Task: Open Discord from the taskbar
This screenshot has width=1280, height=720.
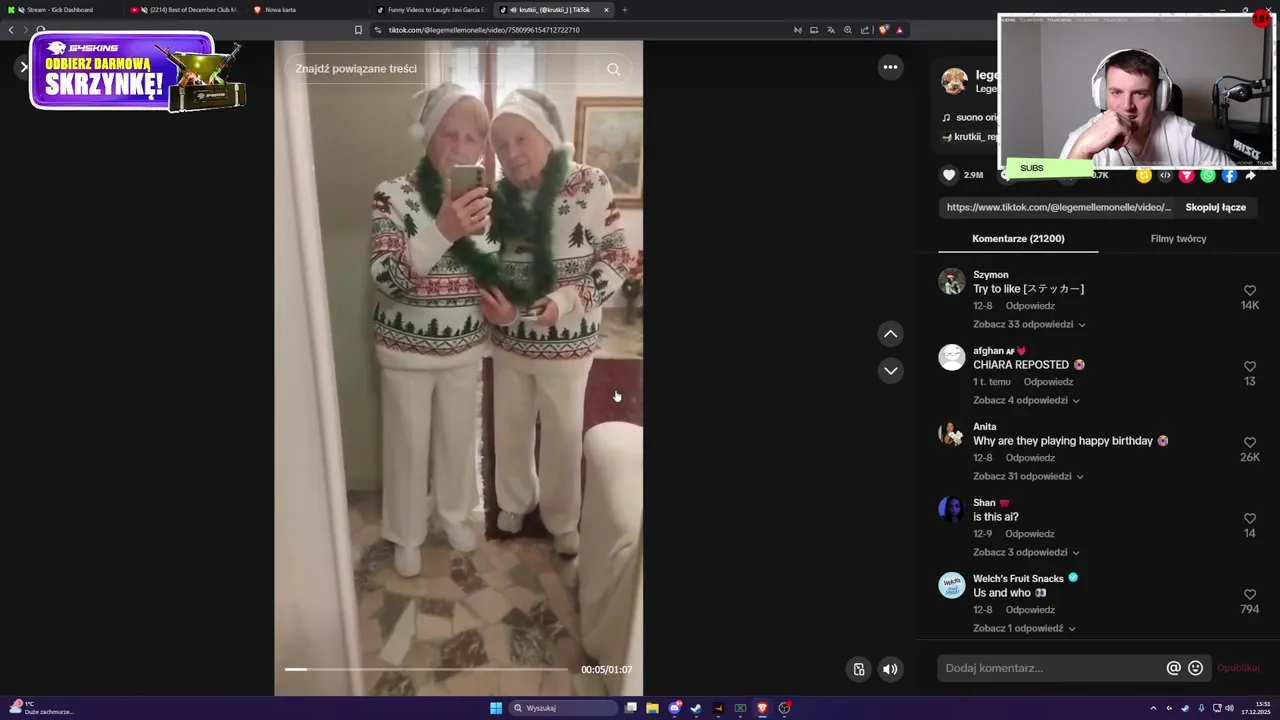Action: click(x=675, y=708)
